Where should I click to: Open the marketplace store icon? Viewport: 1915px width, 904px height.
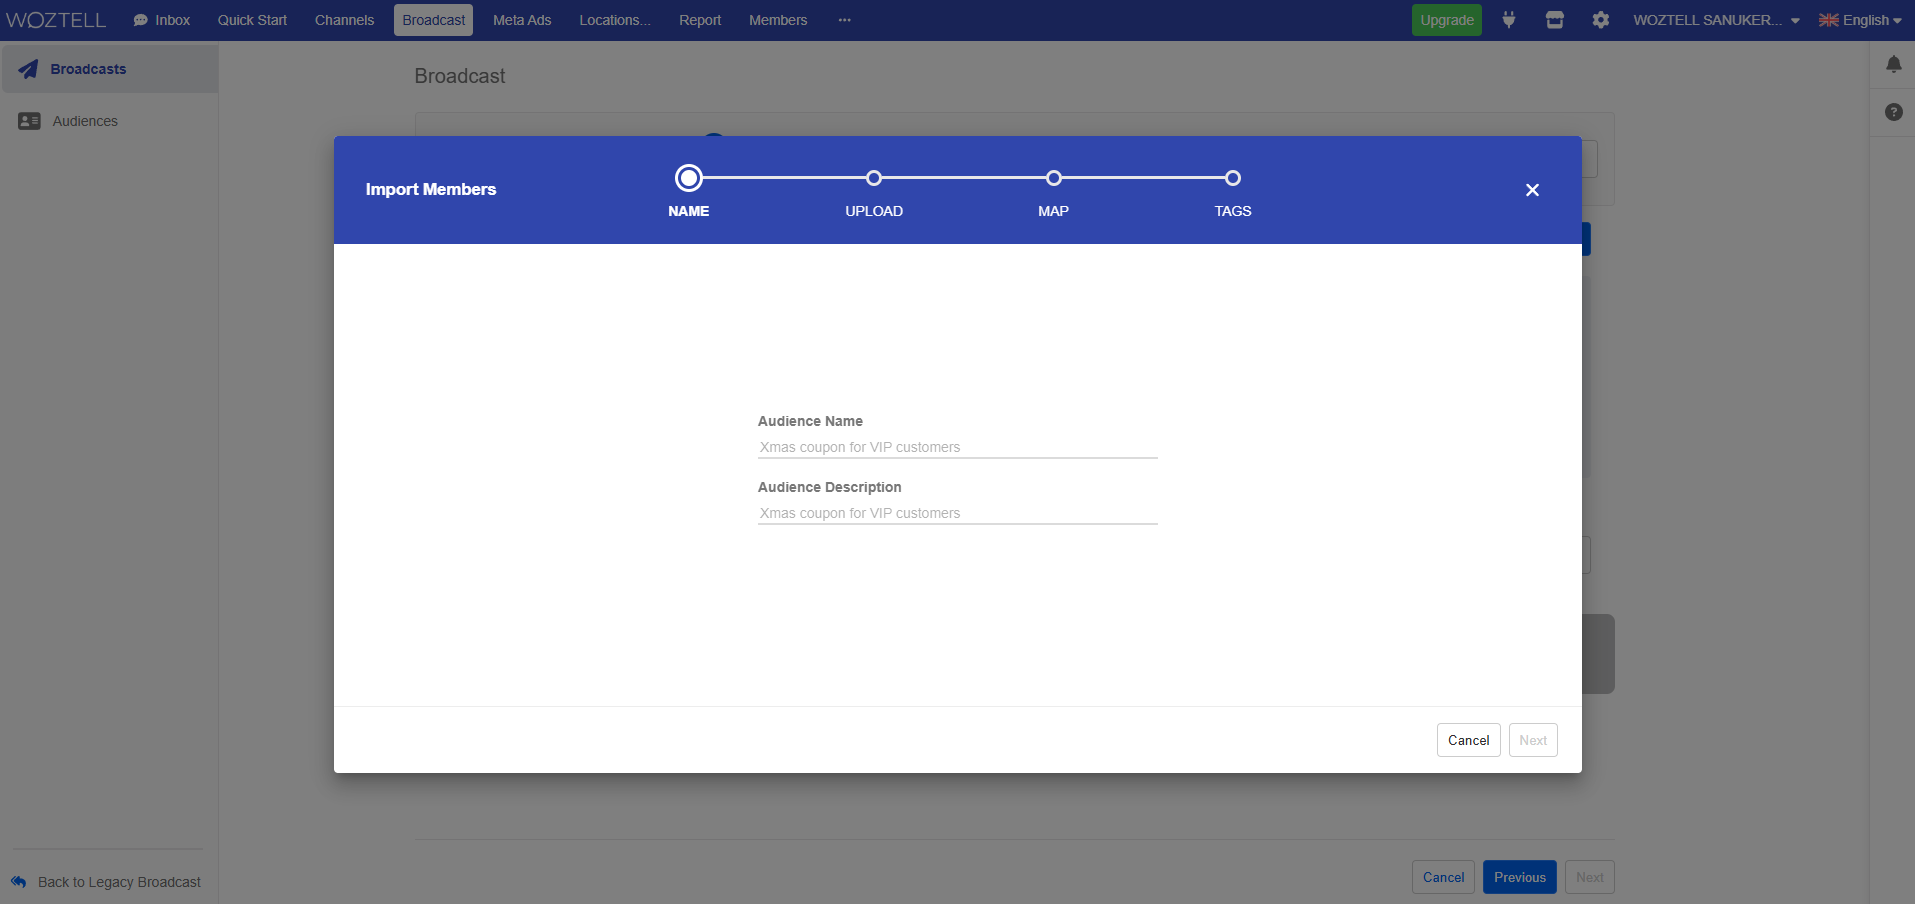coord(1554,20)
